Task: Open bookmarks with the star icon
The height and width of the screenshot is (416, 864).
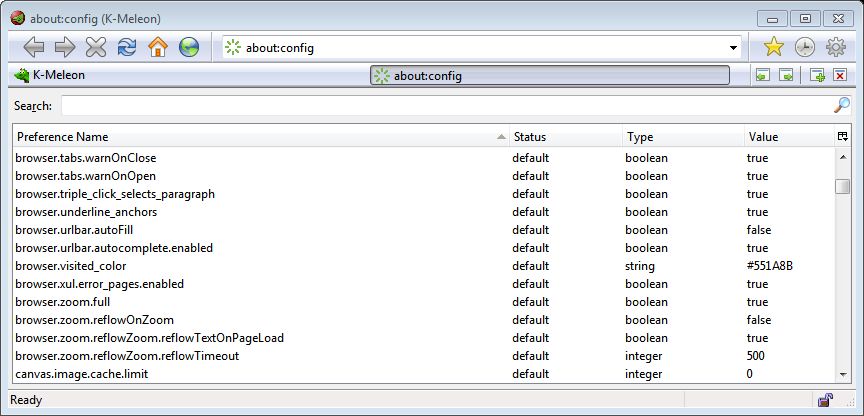Action: [774, 47]
